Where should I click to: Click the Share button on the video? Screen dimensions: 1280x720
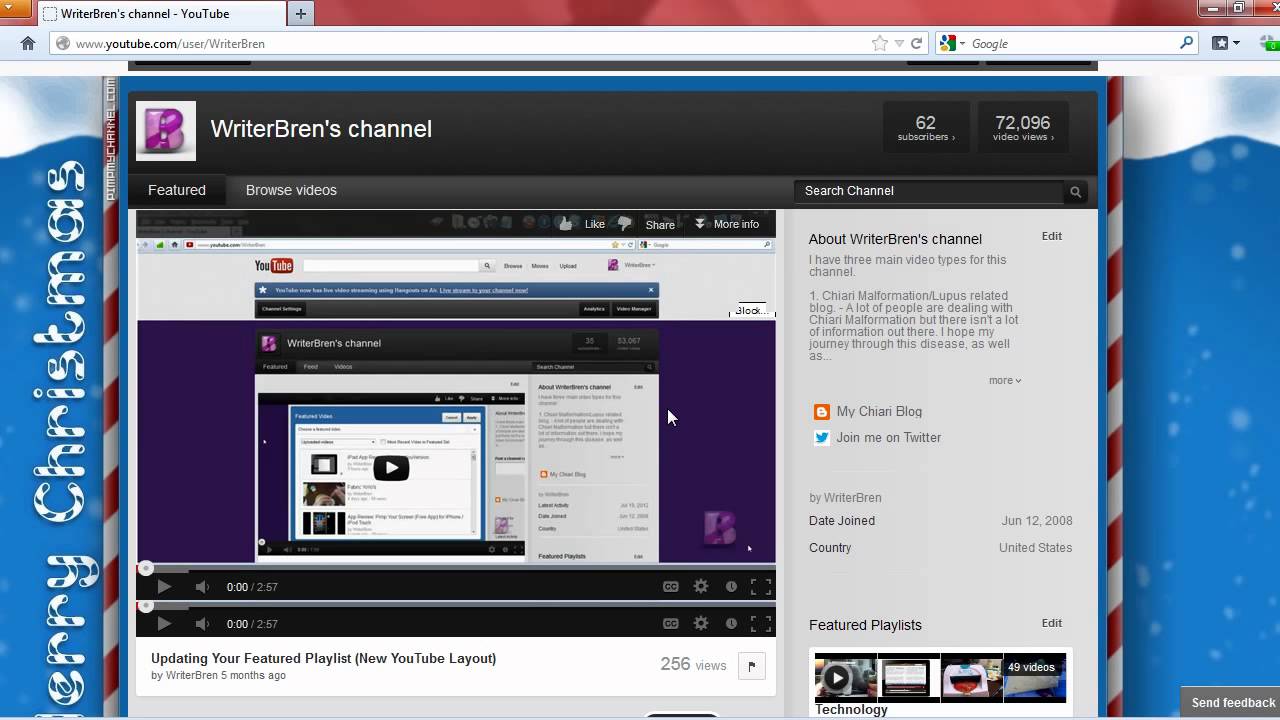click(x=660, y=225)
